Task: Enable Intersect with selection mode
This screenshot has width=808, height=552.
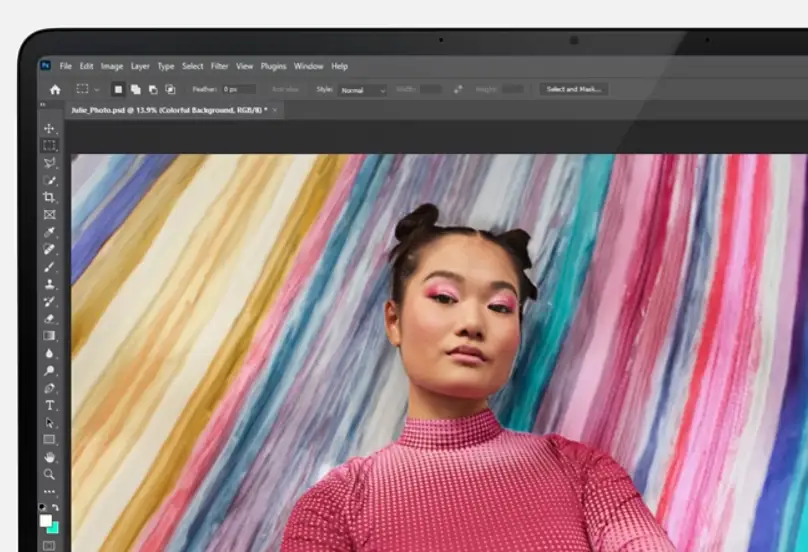Action: coord(170,90)
